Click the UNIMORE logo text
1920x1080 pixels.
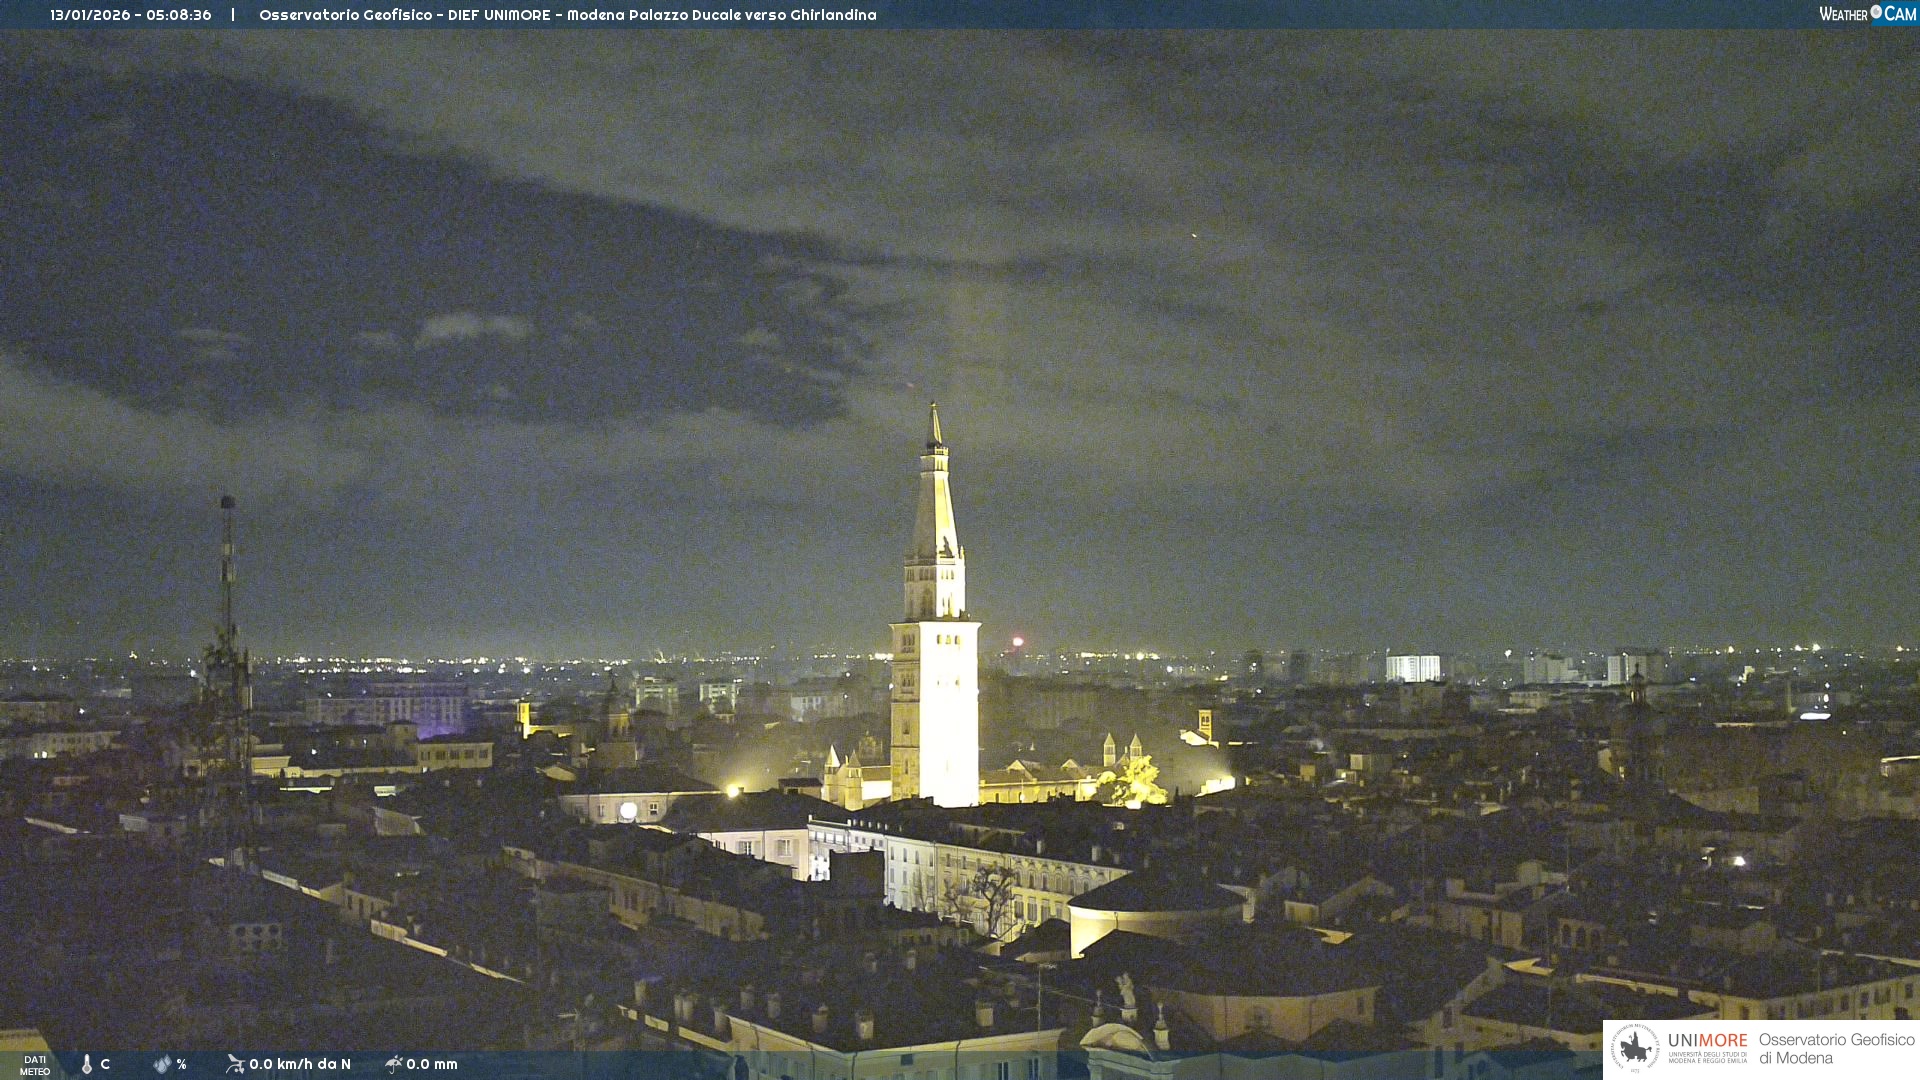pos(1707,1041)
